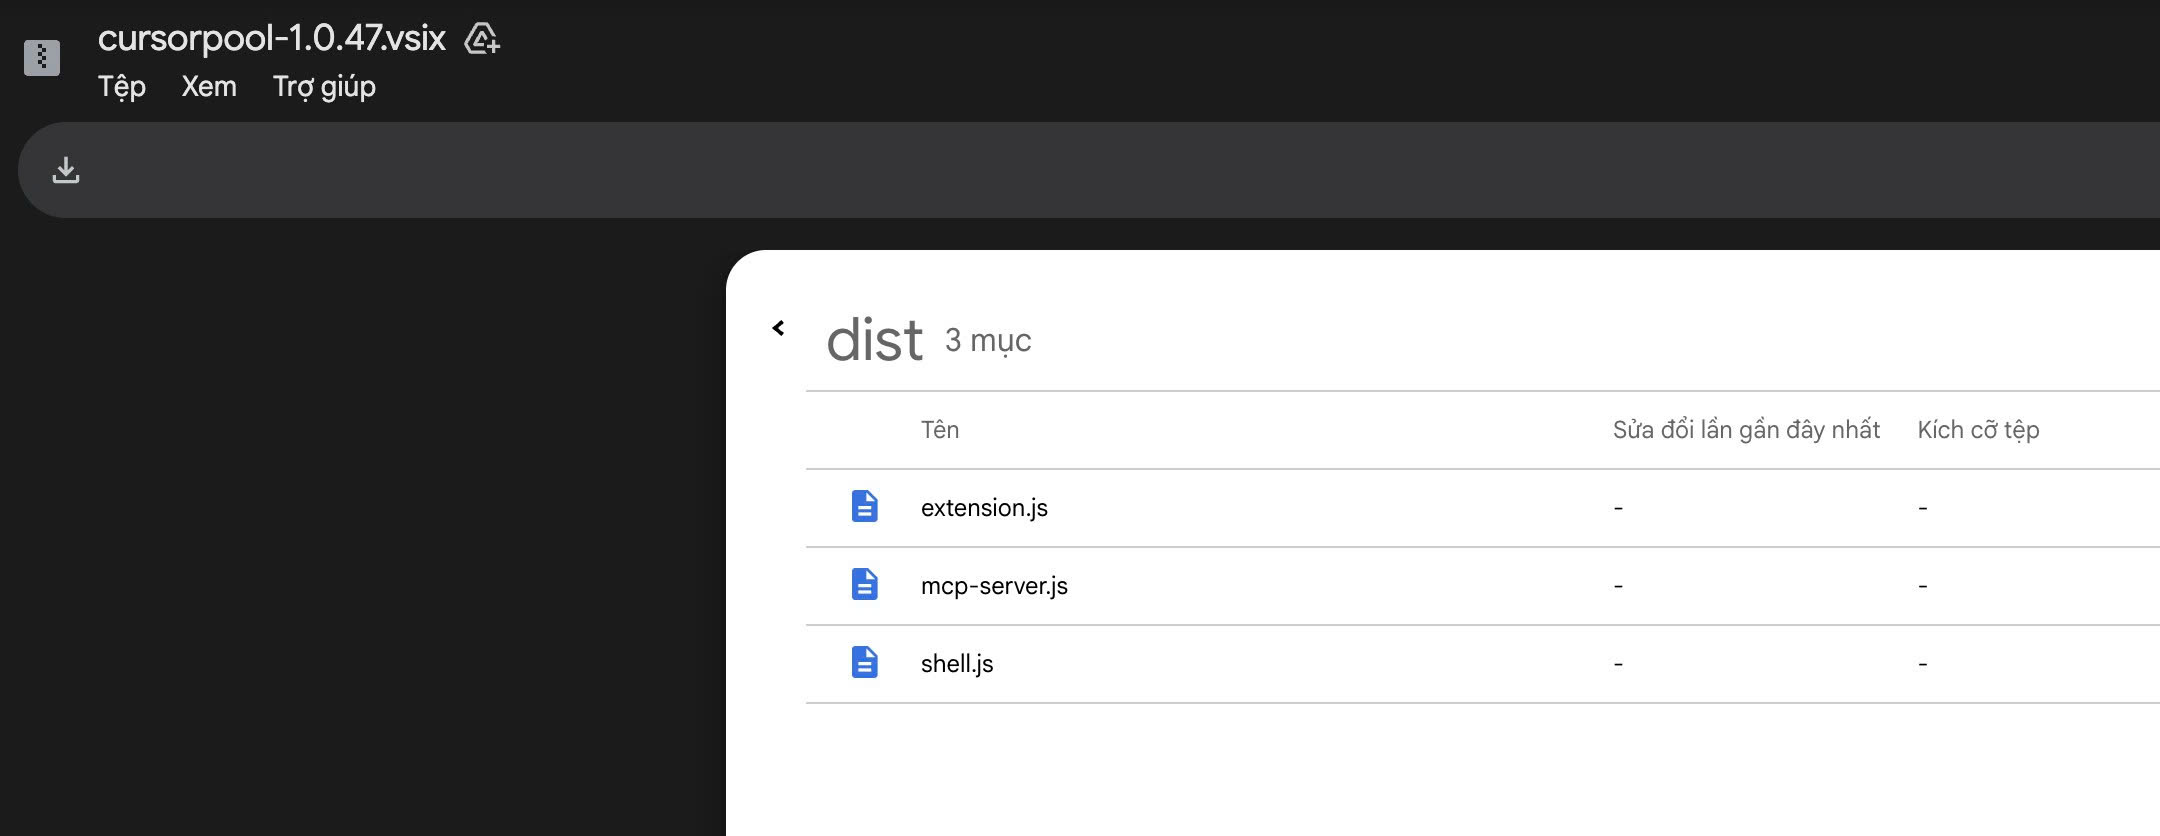This screenshot has width=2160, height=836.
Task: Click the file icon next to shell.js
Action: click(x=865, y=663)
